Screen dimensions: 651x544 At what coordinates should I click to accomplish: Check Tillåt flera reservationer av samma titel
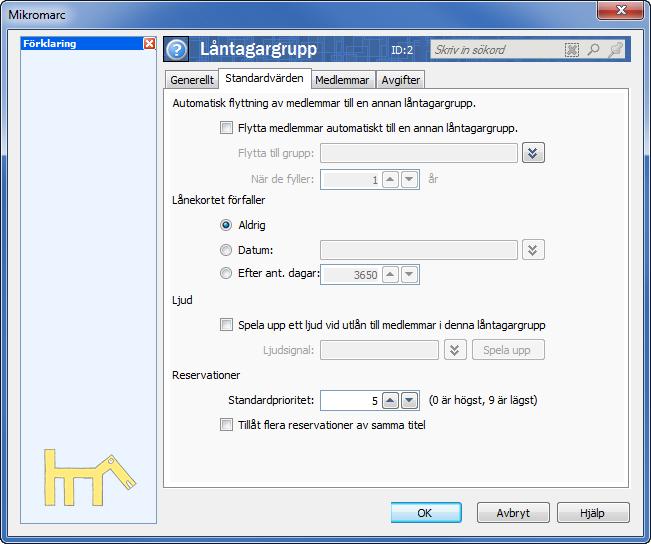pyautogui.click(x=226, y=424)
